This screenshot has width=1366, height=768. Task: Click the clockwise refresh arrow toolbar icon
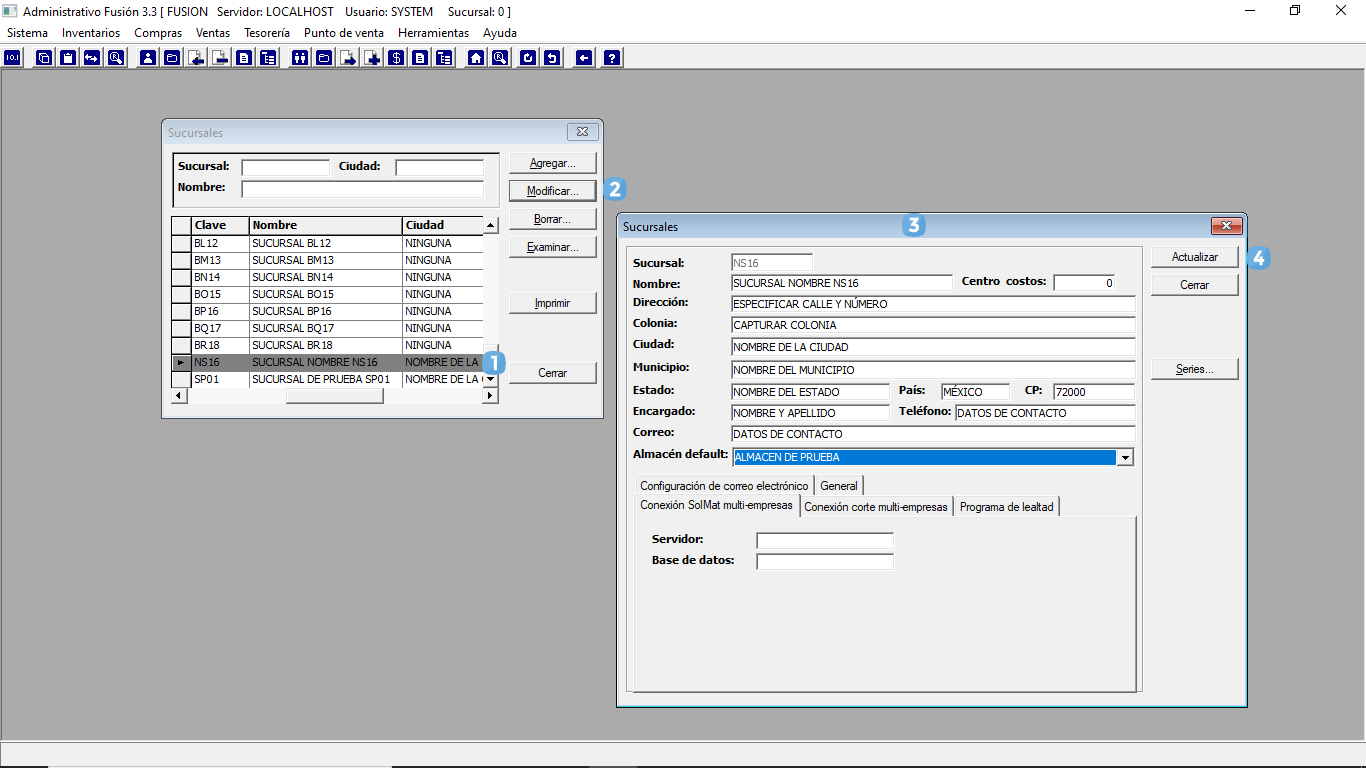[x=528, y=58]
